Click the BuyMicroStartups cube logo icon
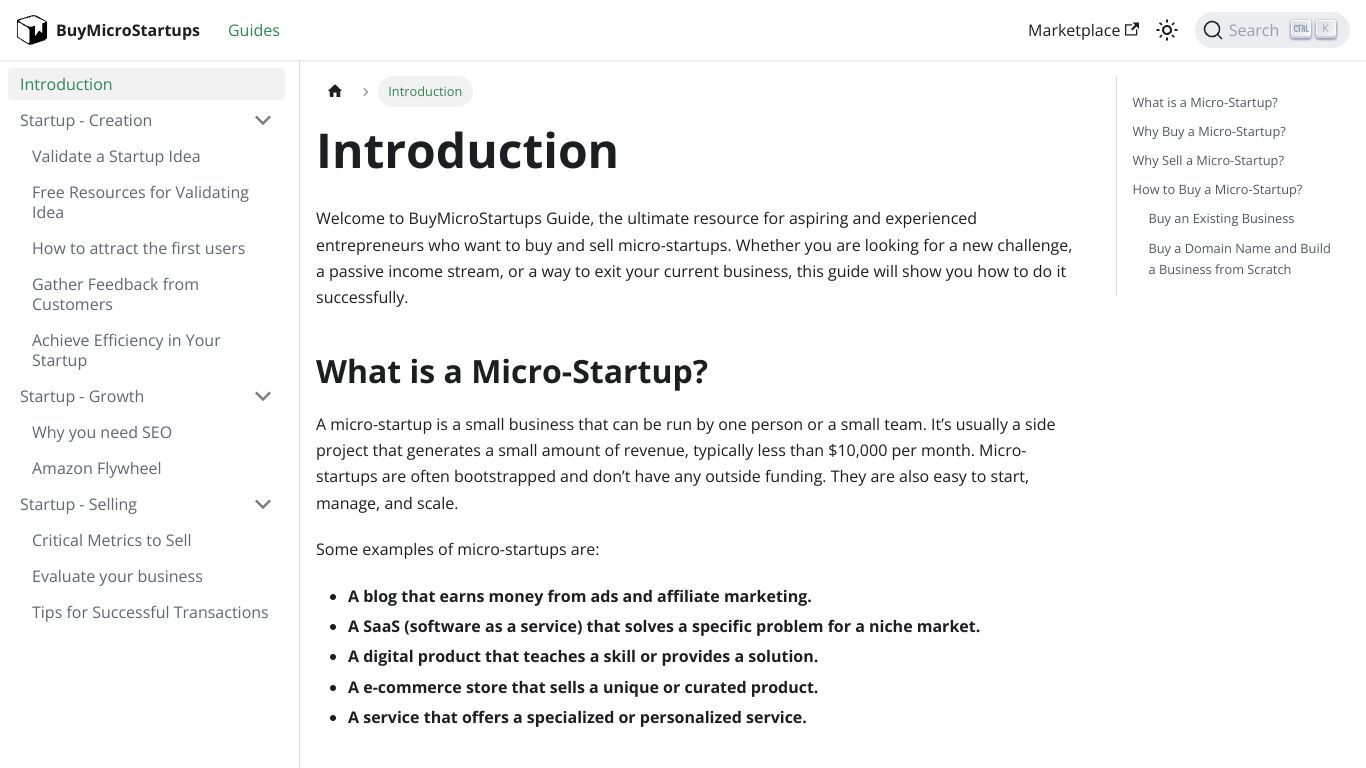Screen dimensions: 1366x768 tap(32, 30)
